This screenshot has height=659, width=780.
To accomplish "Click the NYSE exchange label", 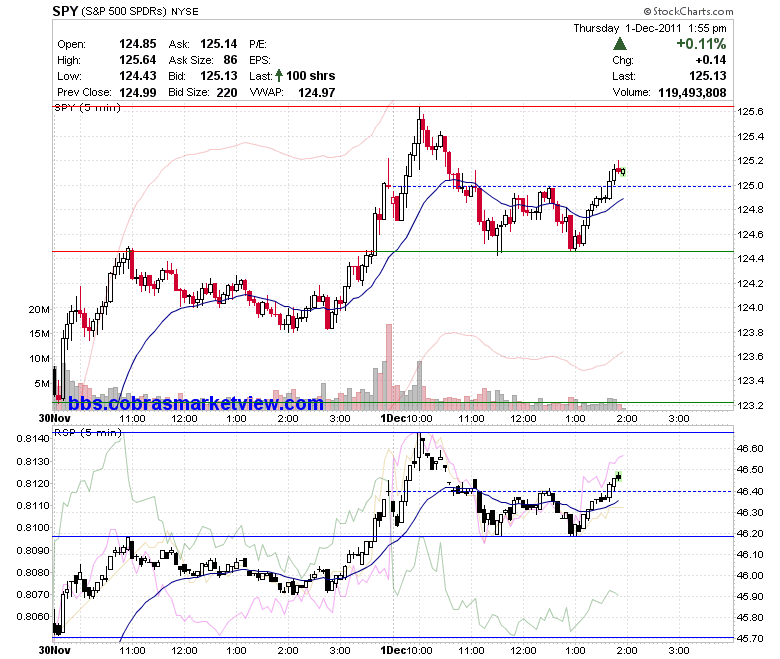I will click(x=185, y=11).
